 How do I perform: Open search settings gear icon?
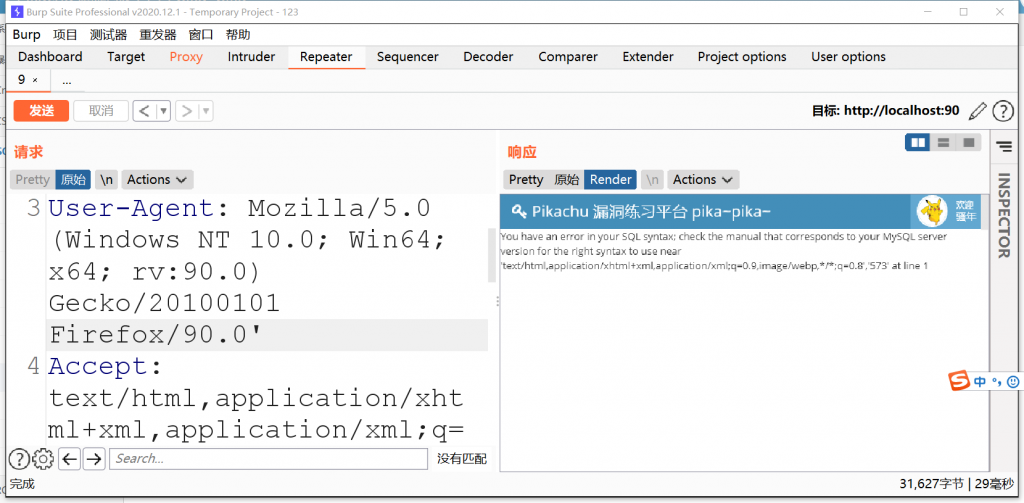[43, 459]
